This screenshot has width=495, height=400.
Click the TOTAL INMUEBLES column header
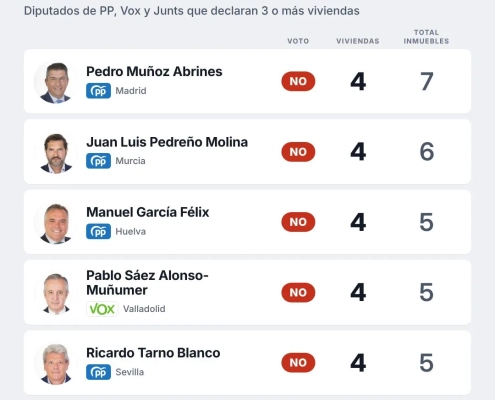click(x=426, y=37)
